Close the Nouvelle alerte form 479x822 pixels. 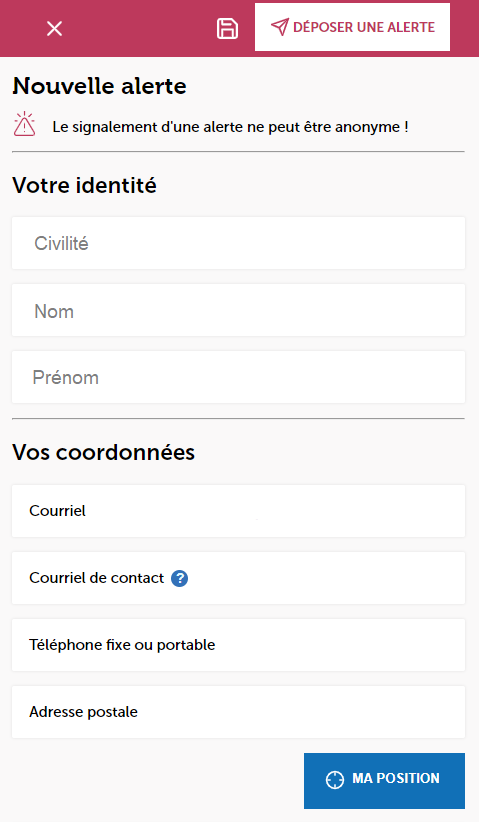point(55,28)
